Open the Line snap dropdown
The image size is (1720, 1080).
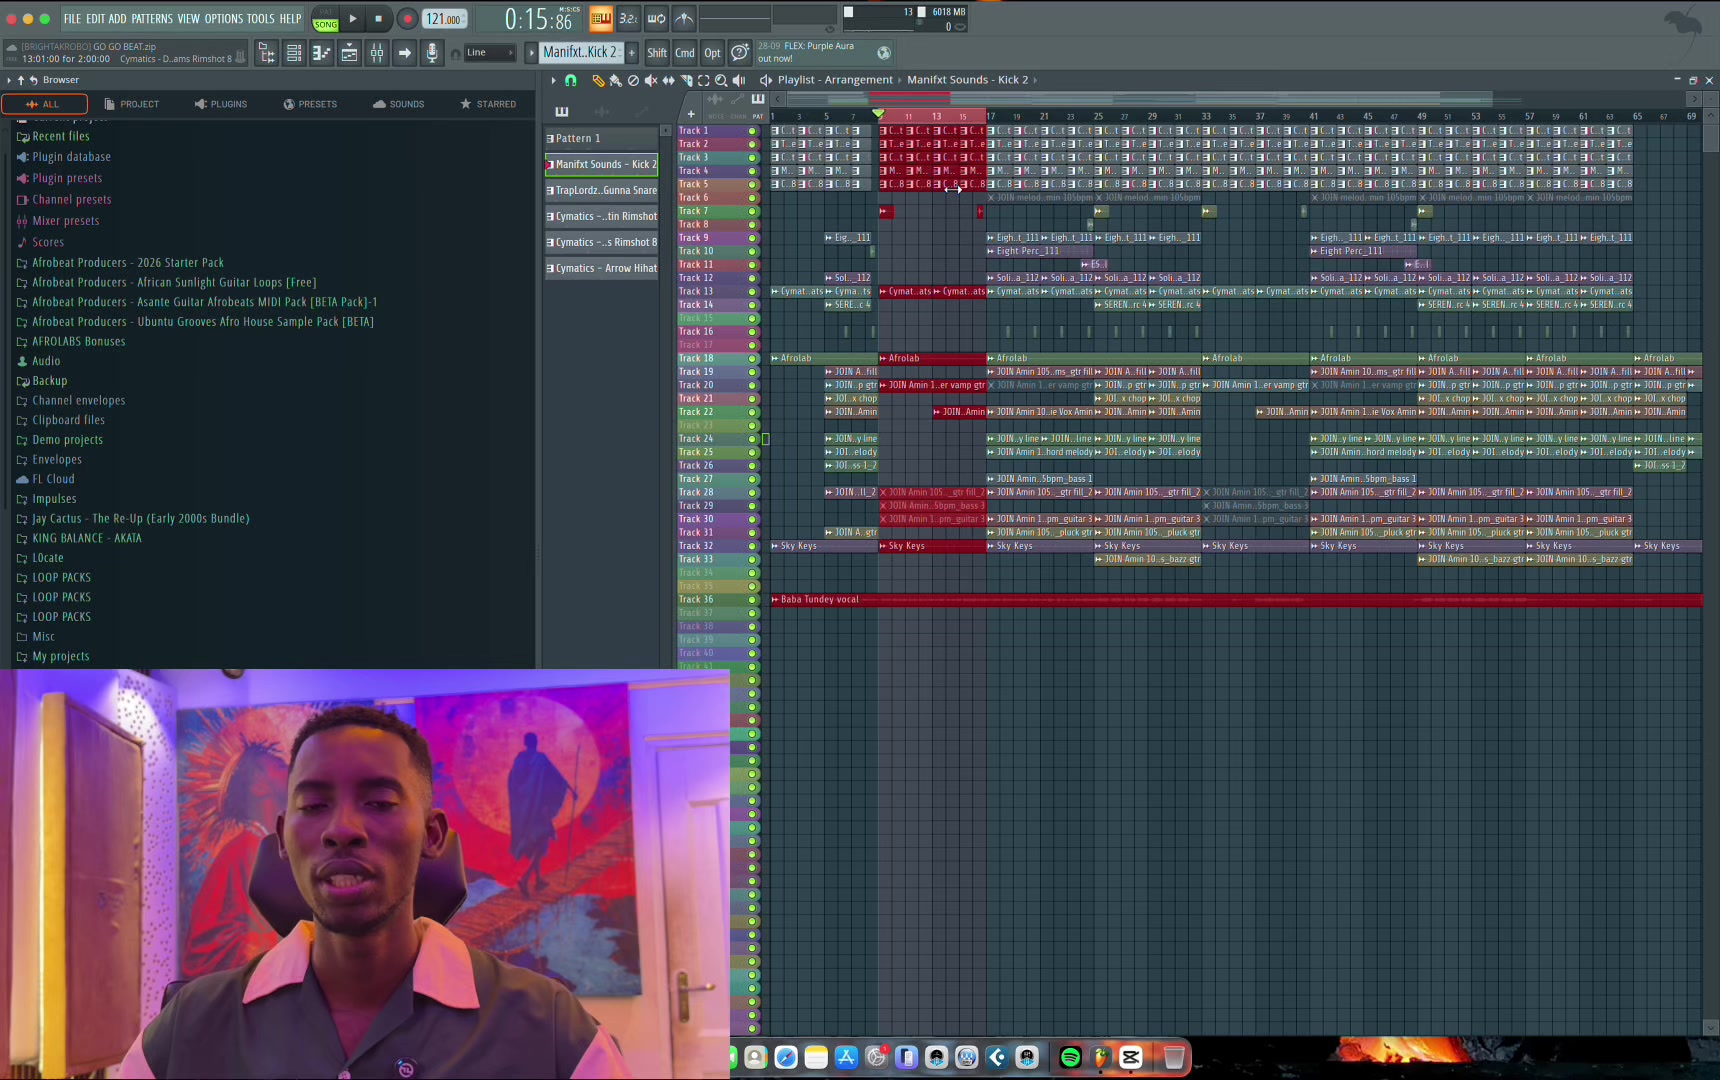coord(490,53)
